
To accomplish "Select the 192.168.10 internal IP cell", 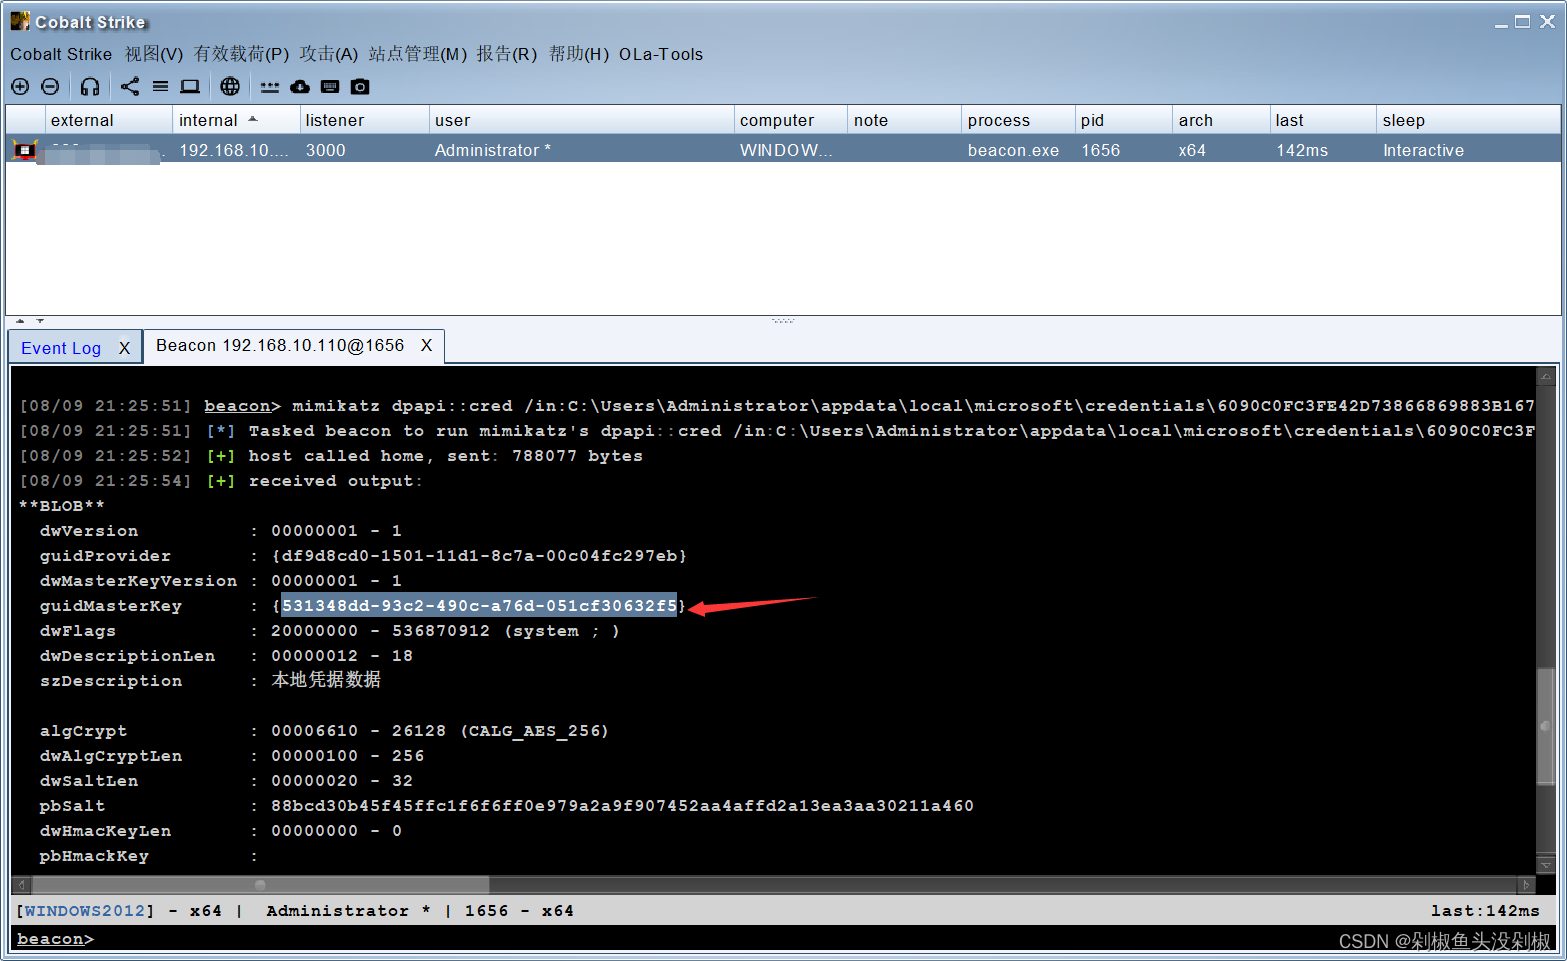I will click(x=234, y=150).
